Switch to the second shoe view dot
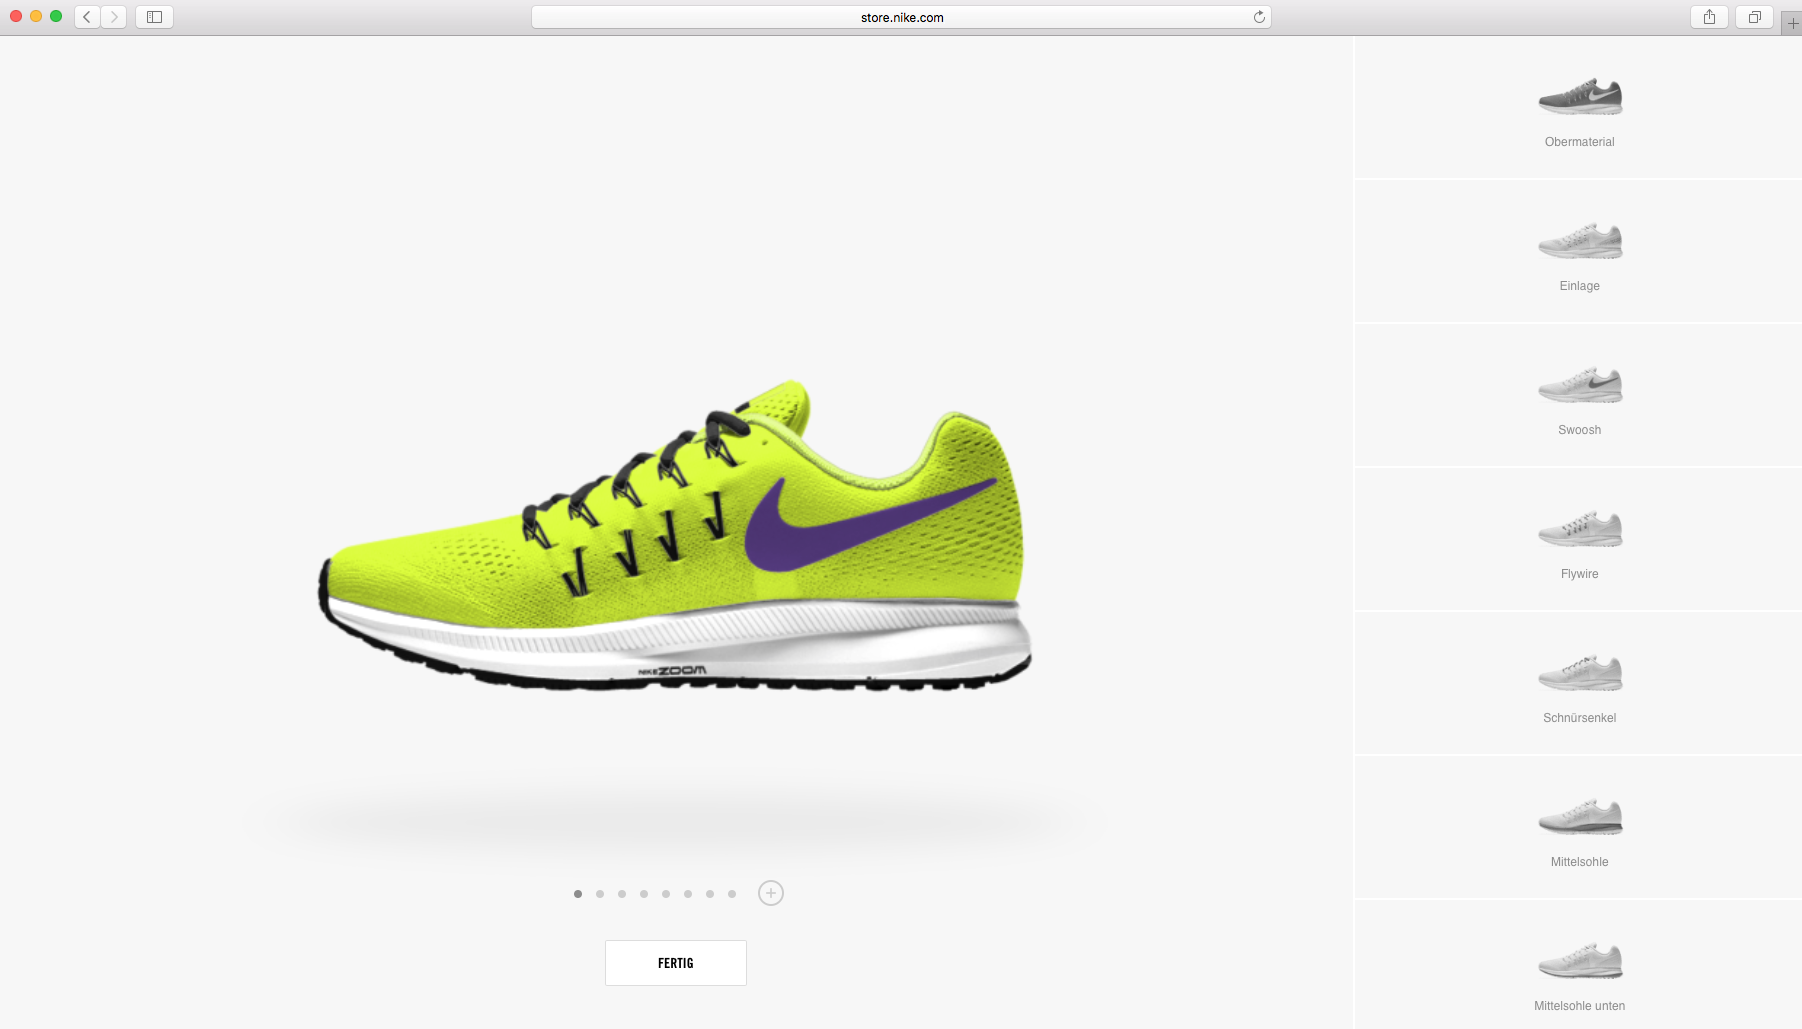Screen dimensions: 1802x1029 pos(600,894)
